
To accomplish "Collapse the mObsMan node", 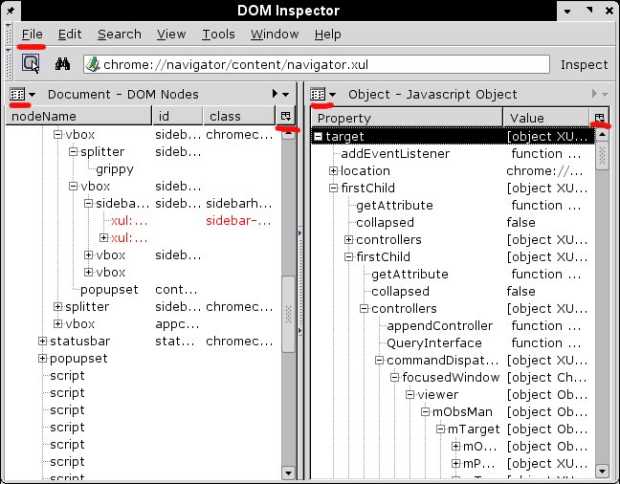I will (x=425, y=412).
